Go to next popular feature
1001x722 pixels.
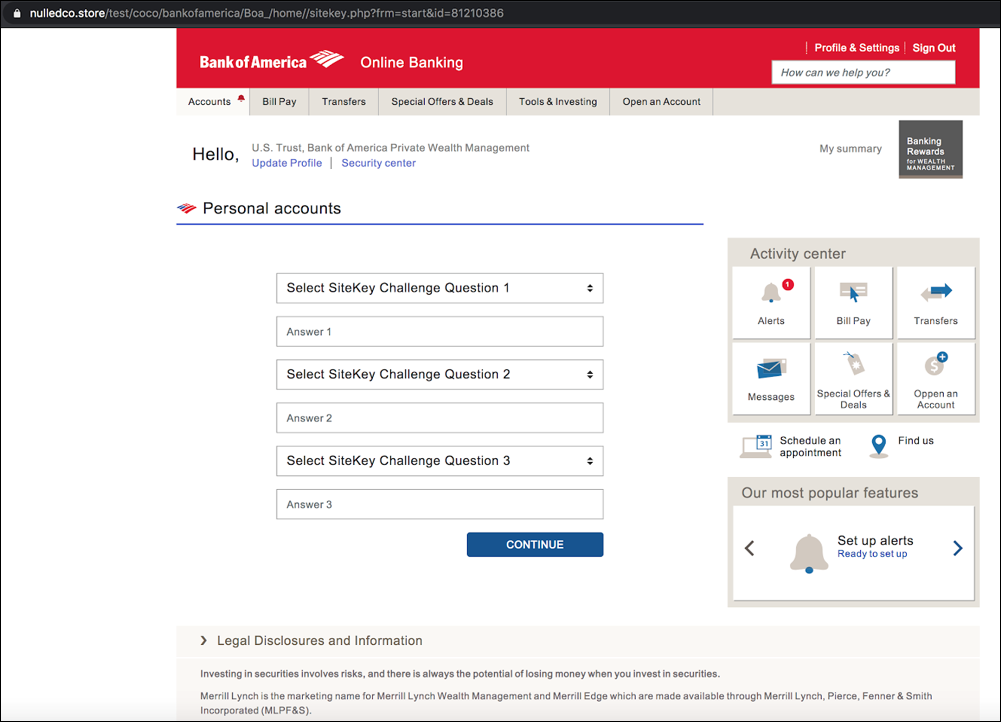(x=958, y=548)
